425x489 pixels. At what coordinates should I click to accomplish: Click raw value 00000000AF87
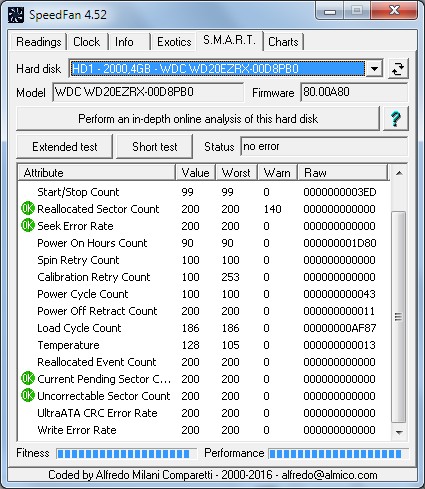point(340,328)
